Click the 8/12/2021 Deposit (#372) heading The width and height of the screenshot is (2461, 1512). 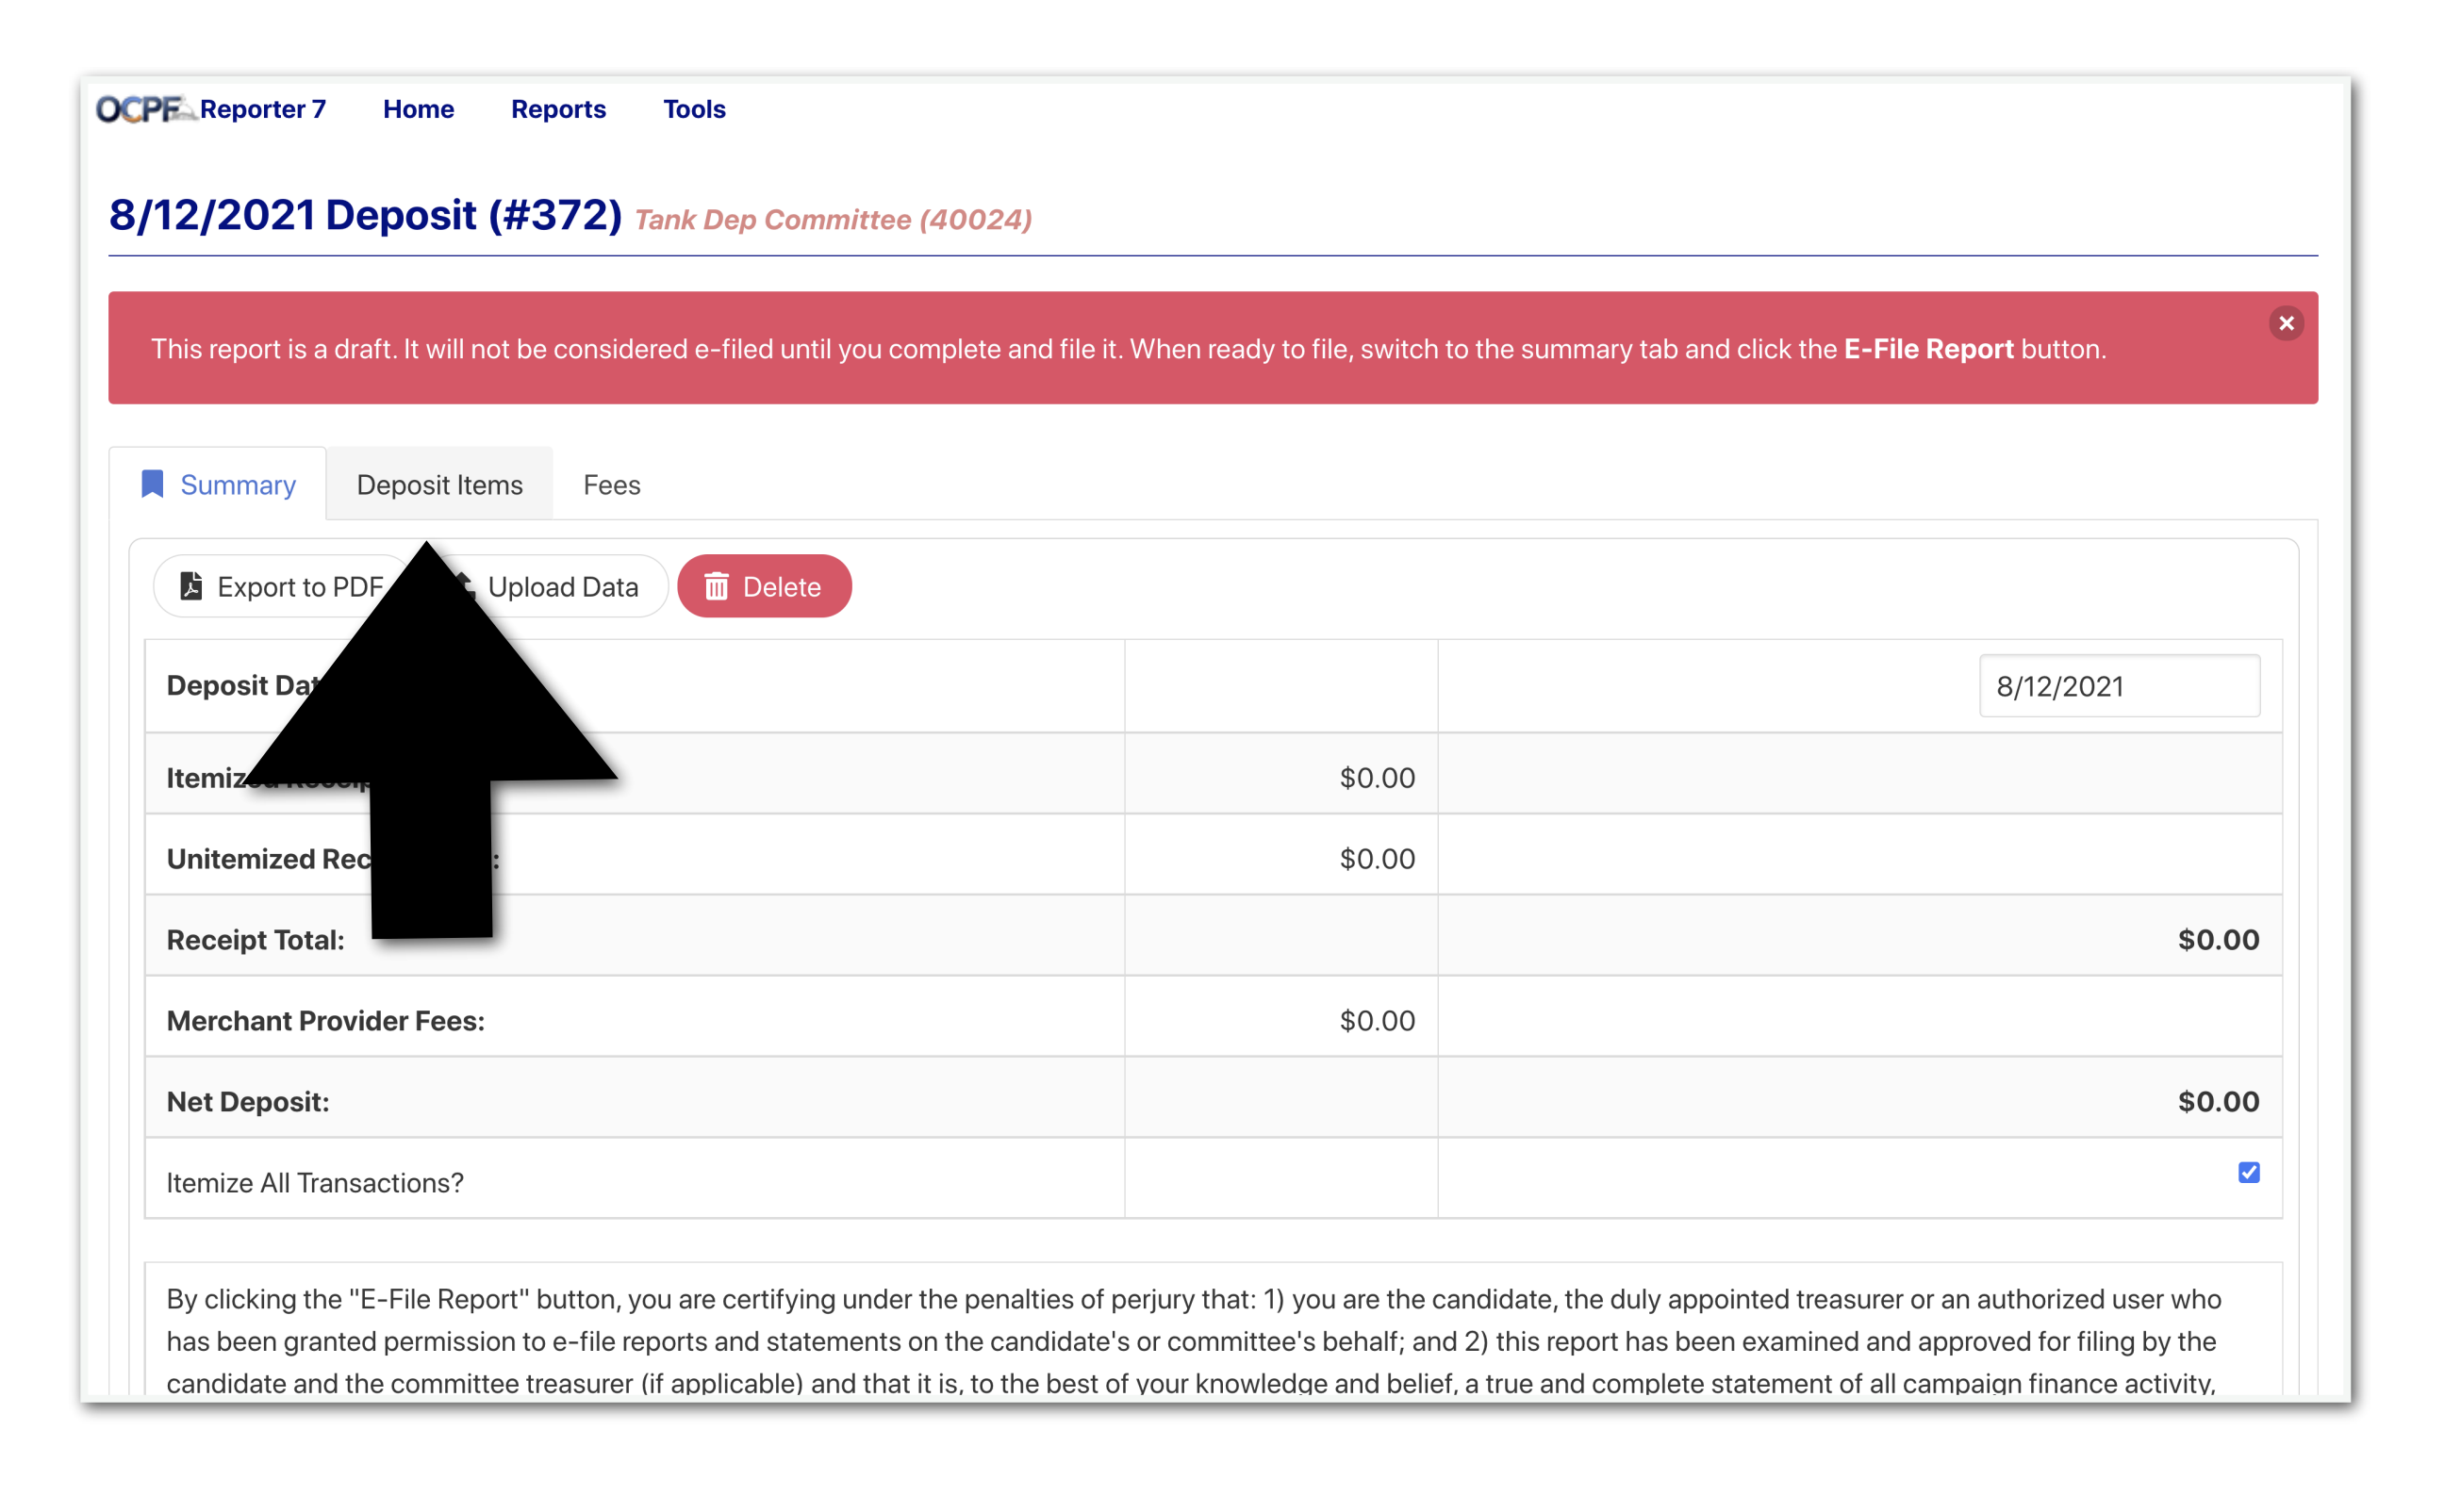[365, 215]
